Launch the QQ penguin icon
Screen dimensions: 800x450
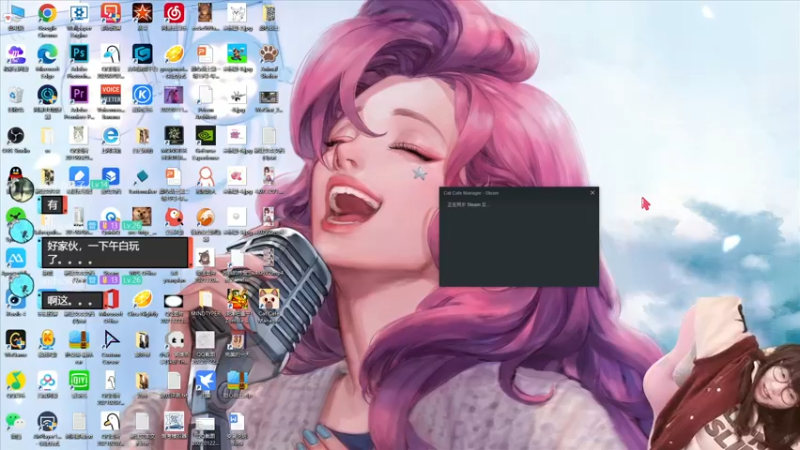tap(15, 176)
